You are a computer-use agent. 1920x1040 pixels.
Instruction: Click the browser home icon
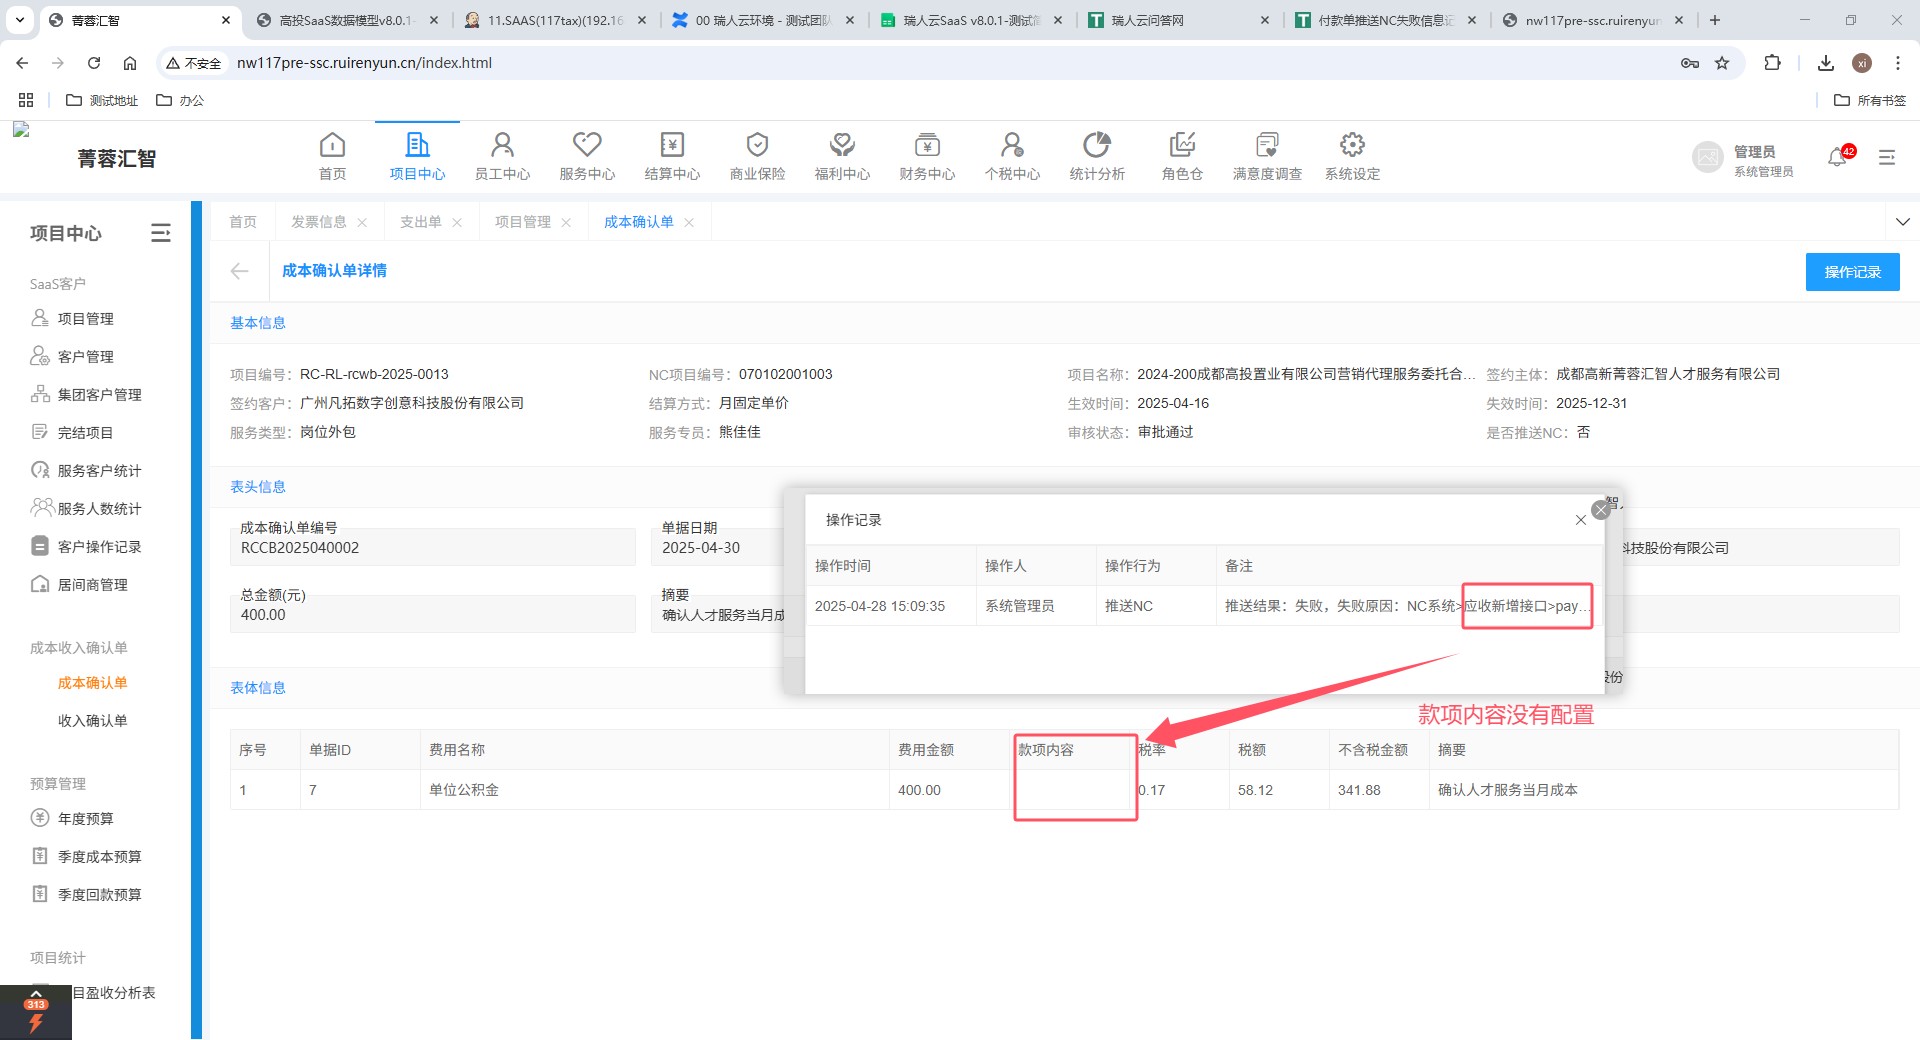130,63
